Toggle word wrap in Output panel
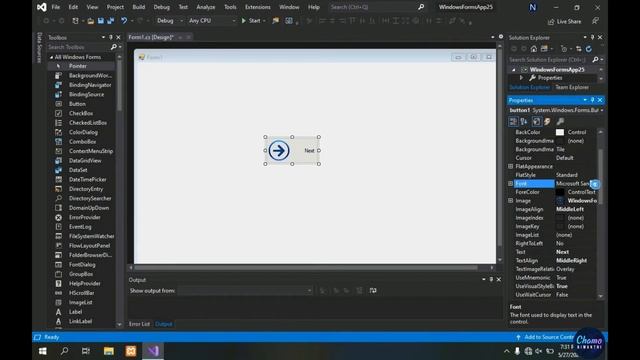This screenshot has width=640, height=360. coord(373,291)
